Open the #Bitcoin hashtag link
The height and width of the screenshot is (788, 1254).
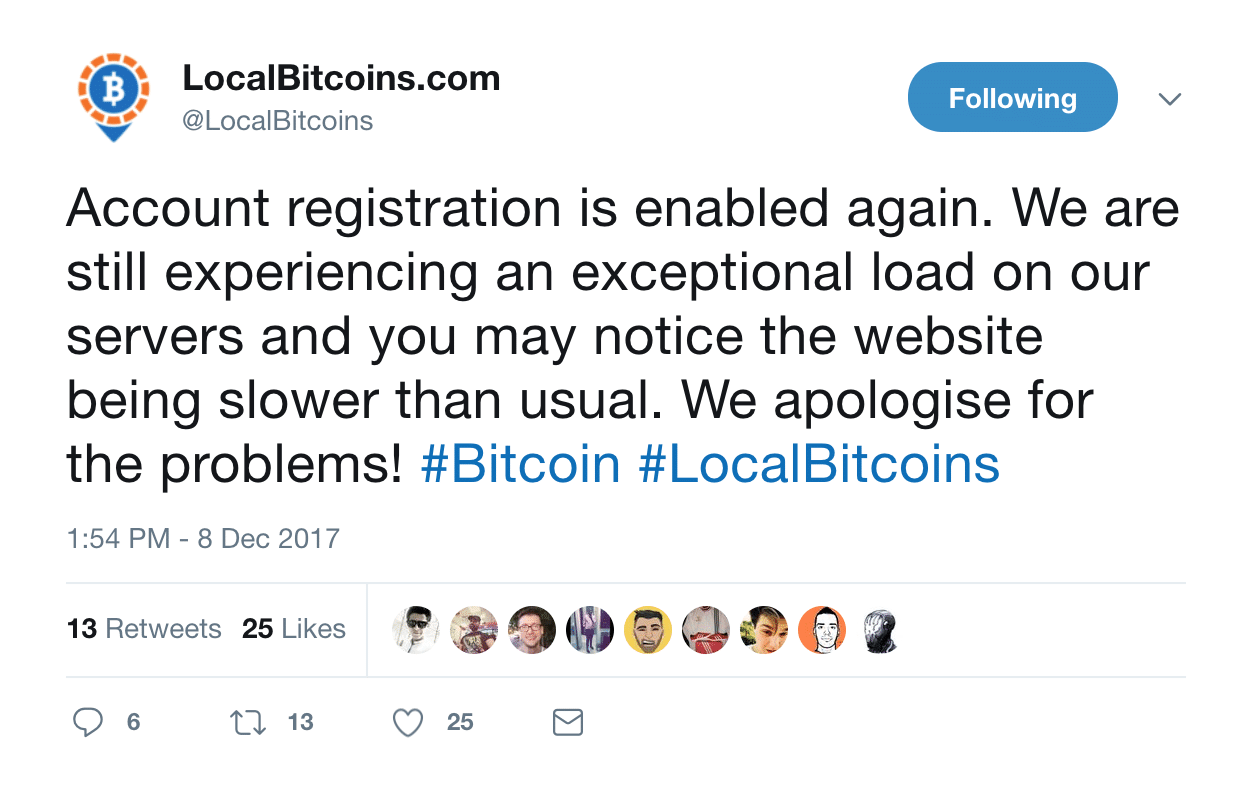coord(521,464)
